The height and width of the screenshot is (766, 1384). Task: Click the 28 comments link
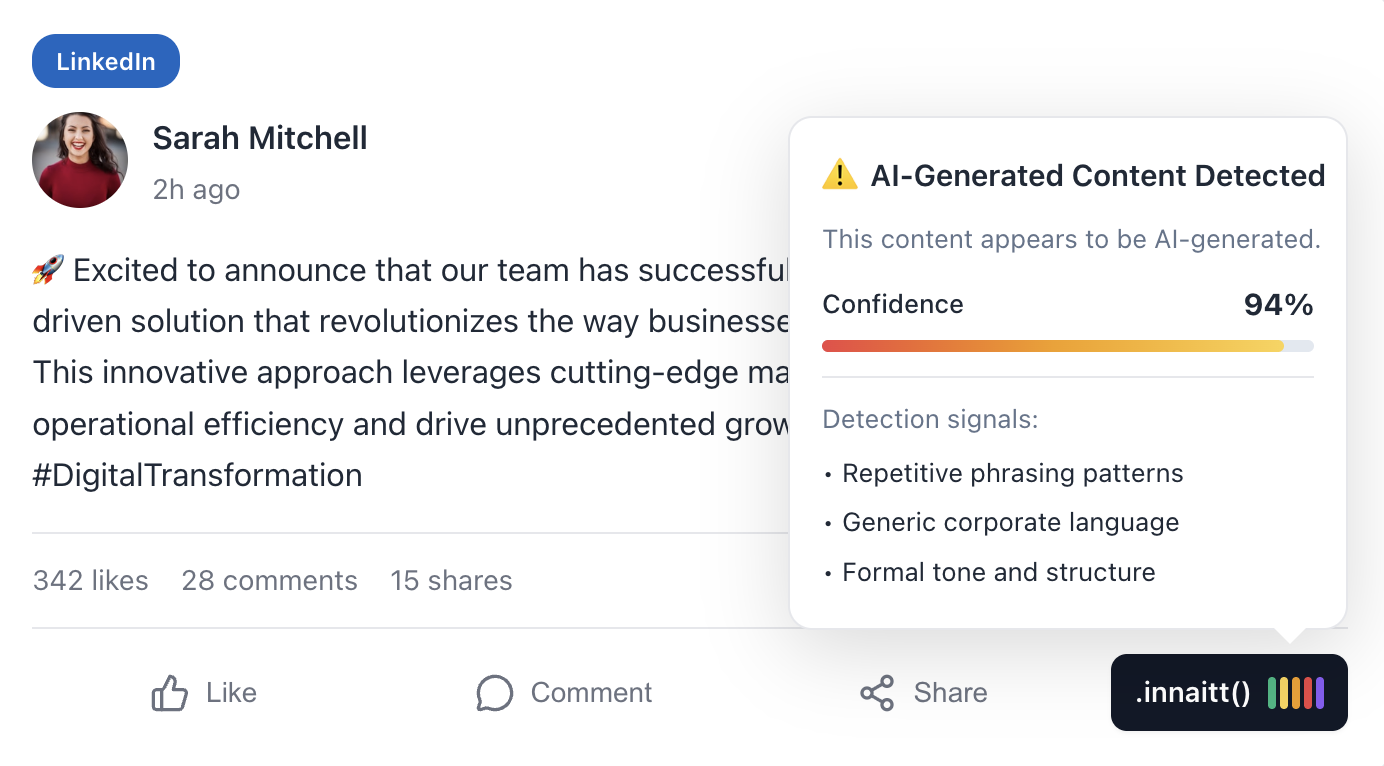tap(269, 580)
